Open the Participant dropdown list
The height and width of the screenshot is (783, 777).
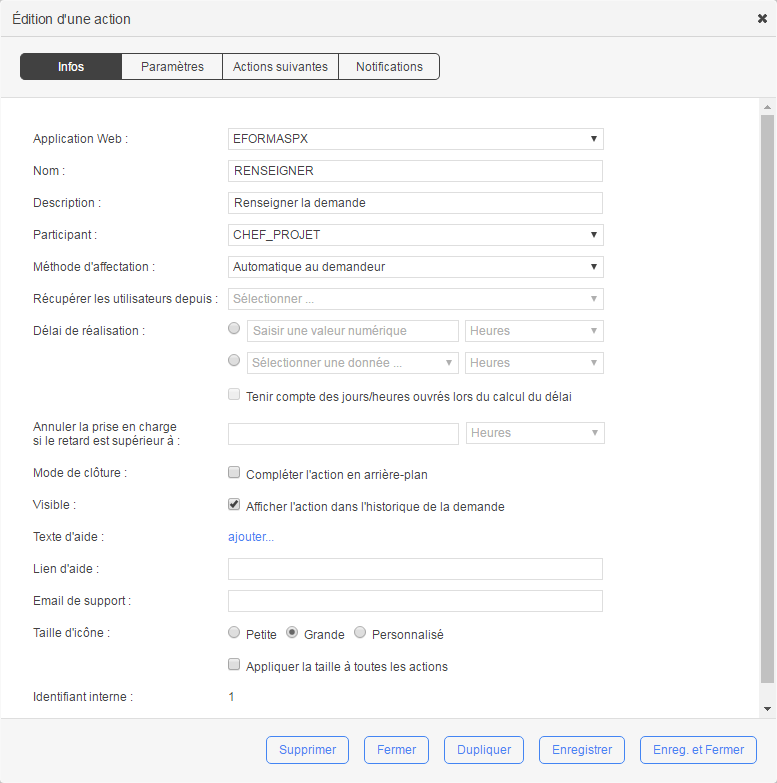[x=415, y=235]
